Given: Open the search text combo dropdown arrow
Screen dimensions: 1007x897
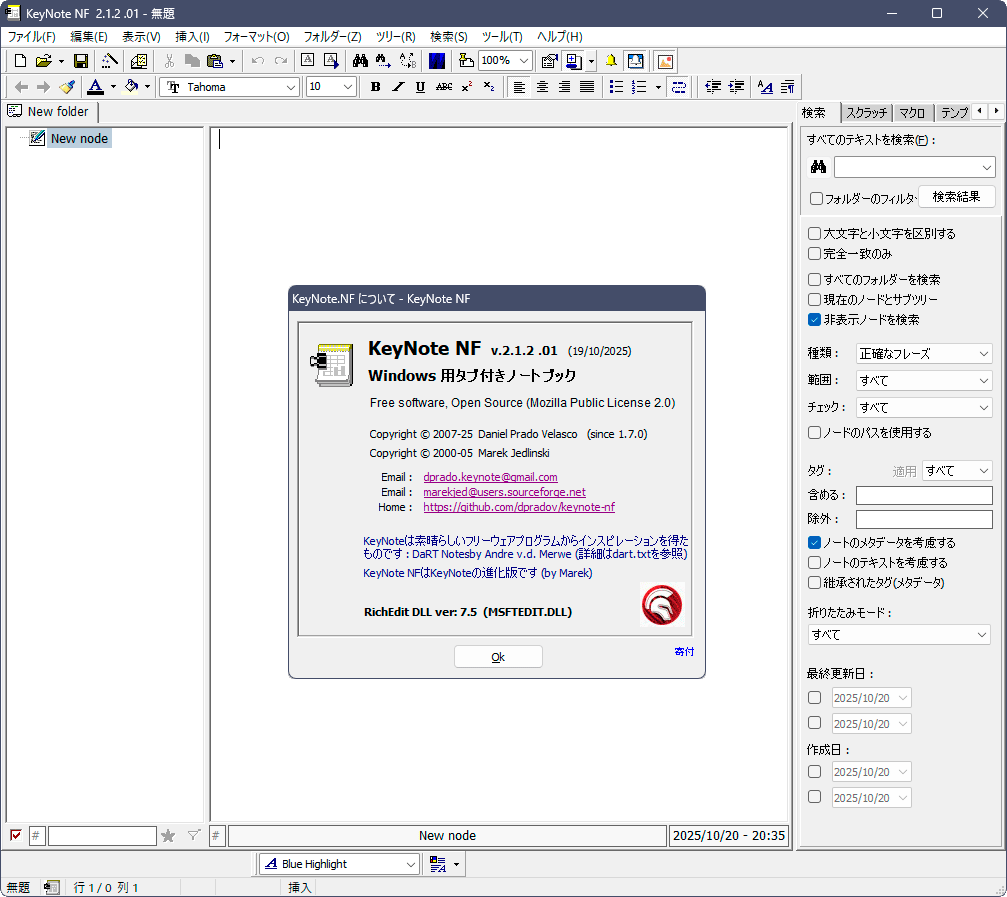Looking at the screenshot, I should (x=986, y=168).
